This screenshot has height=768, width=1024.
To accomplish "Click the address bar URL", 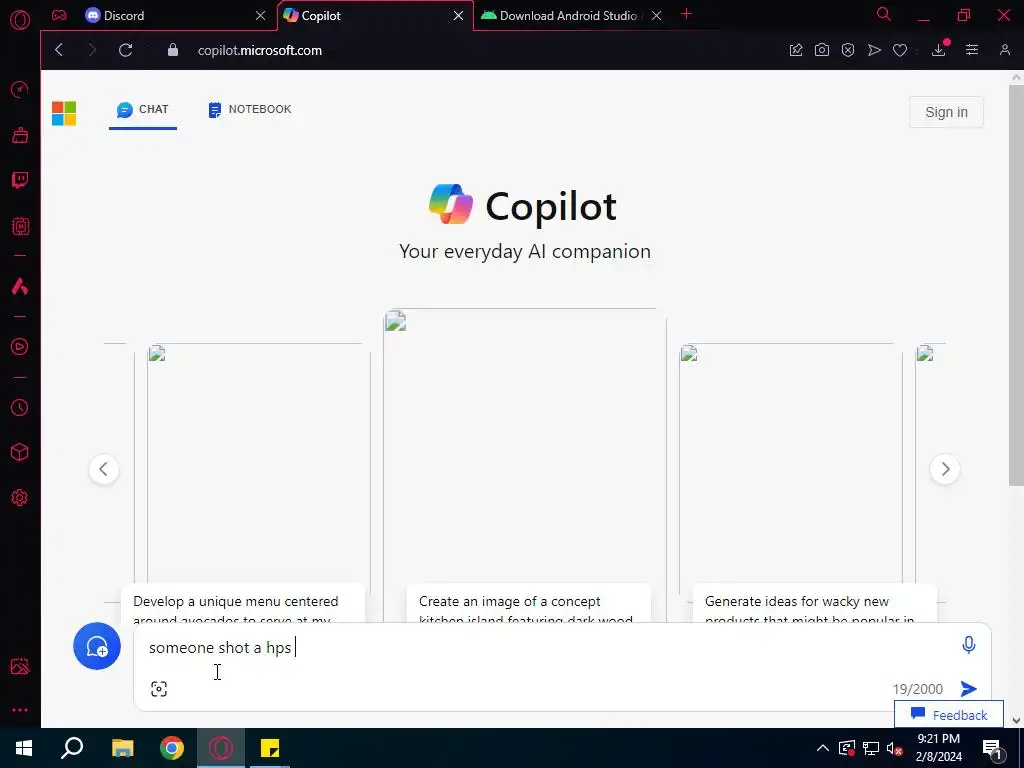I will pos(260,50).
